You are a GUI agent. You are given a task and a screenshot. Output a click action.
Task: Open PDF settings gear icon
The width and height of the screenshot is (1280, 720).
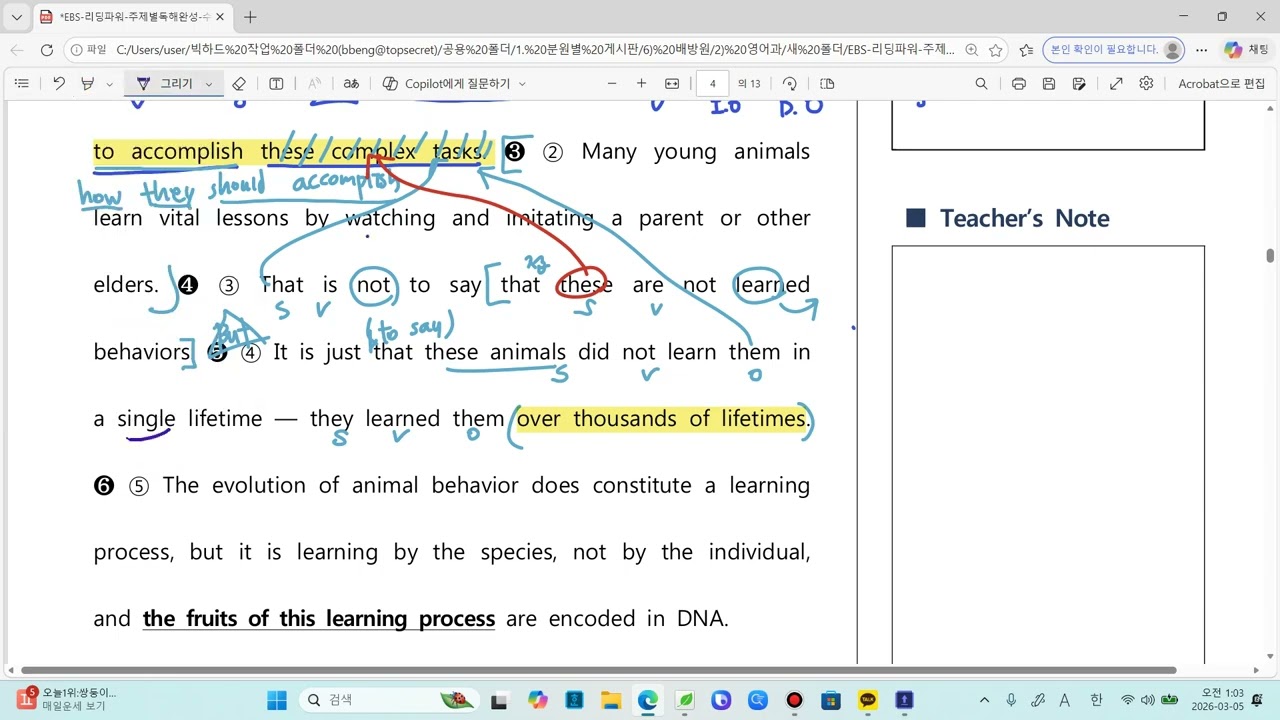(1146, 84)
